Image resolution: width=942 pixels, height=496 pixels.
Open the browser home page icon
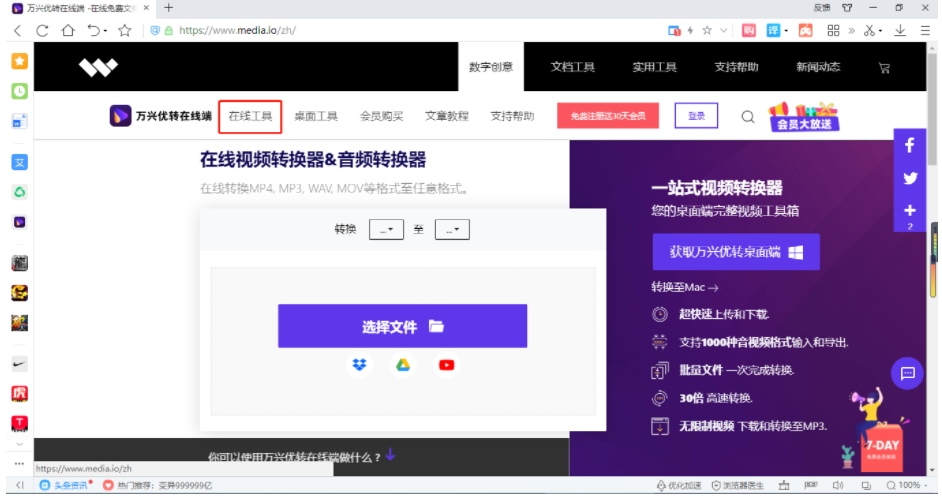click(x=68, y=30)
